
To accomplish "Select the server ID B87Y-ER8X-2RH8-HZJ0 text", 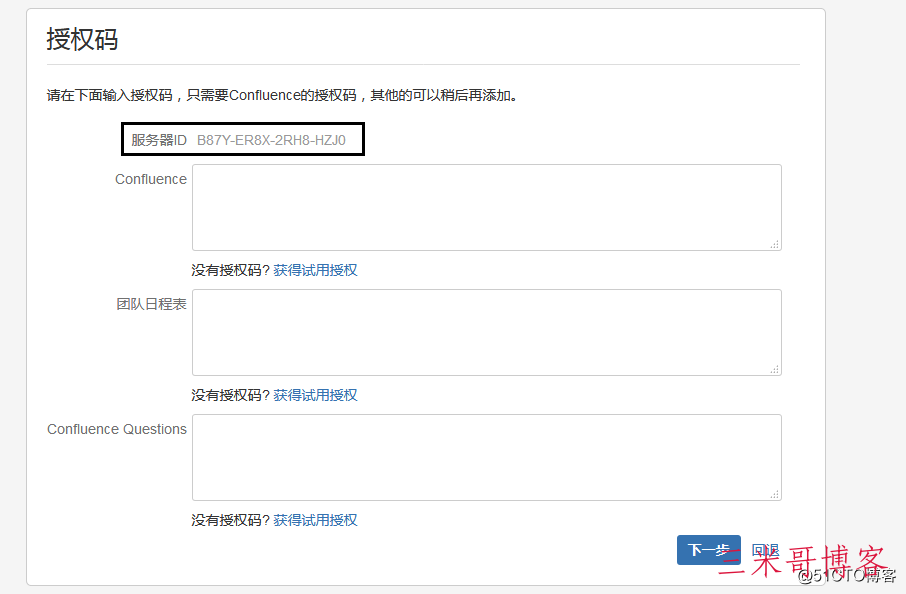I will [x=271, y=140].
